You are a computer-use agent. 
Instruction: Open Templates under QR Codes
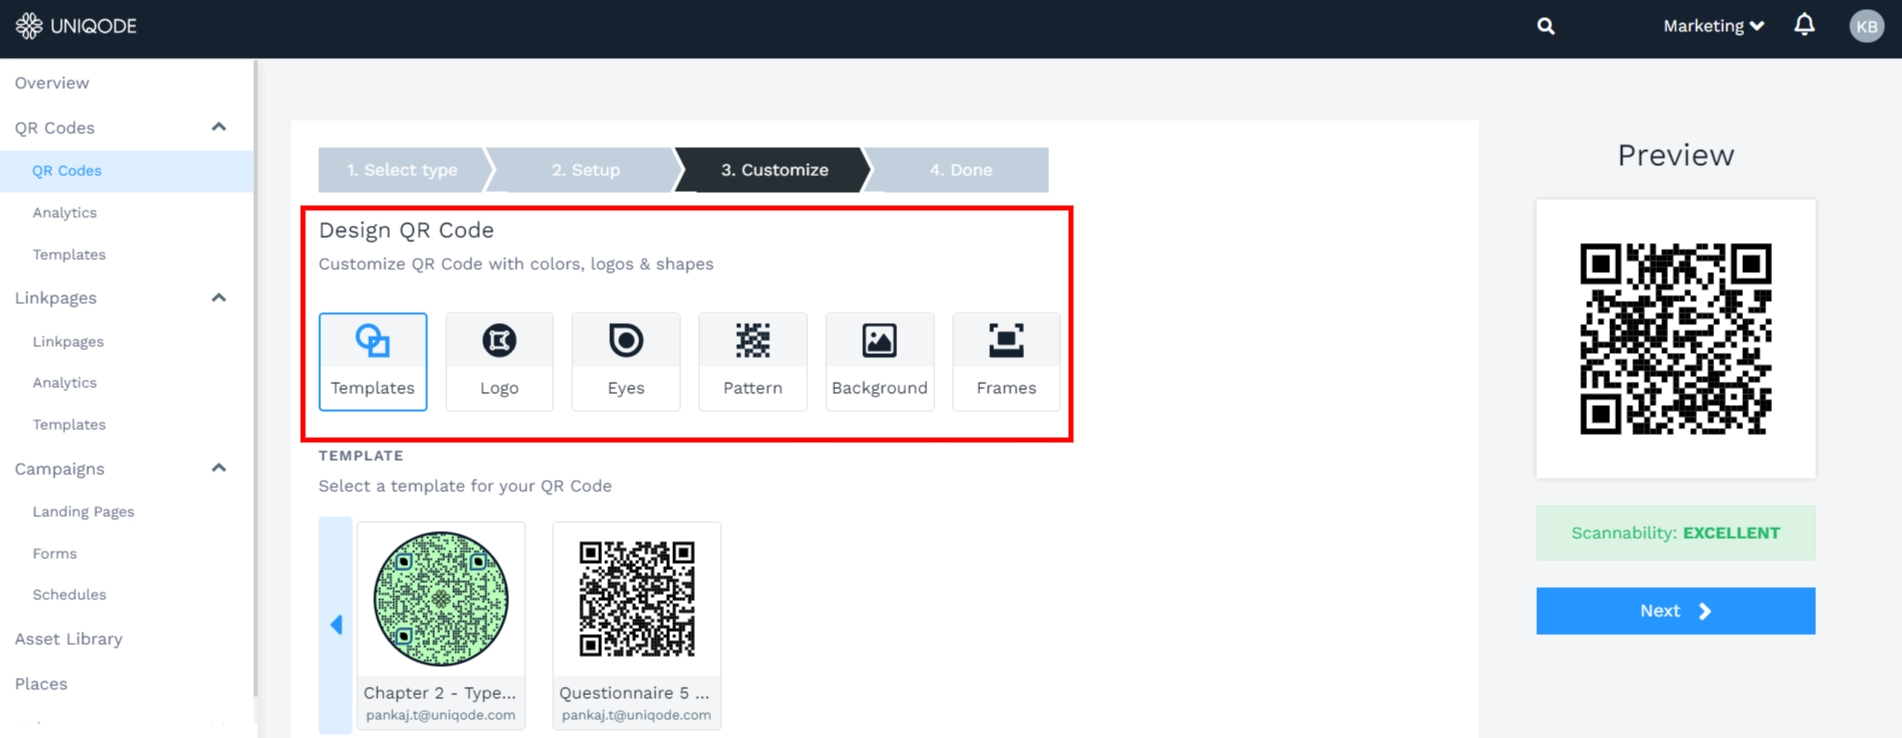[x=69, y=255]
